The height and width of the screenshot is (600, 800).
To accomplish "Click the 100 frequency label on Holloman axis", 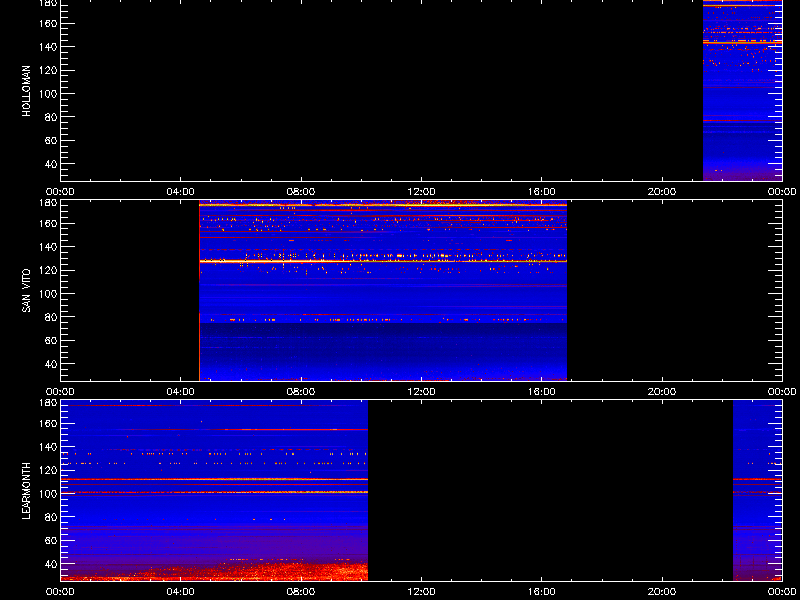I will [x=49, y=93].
